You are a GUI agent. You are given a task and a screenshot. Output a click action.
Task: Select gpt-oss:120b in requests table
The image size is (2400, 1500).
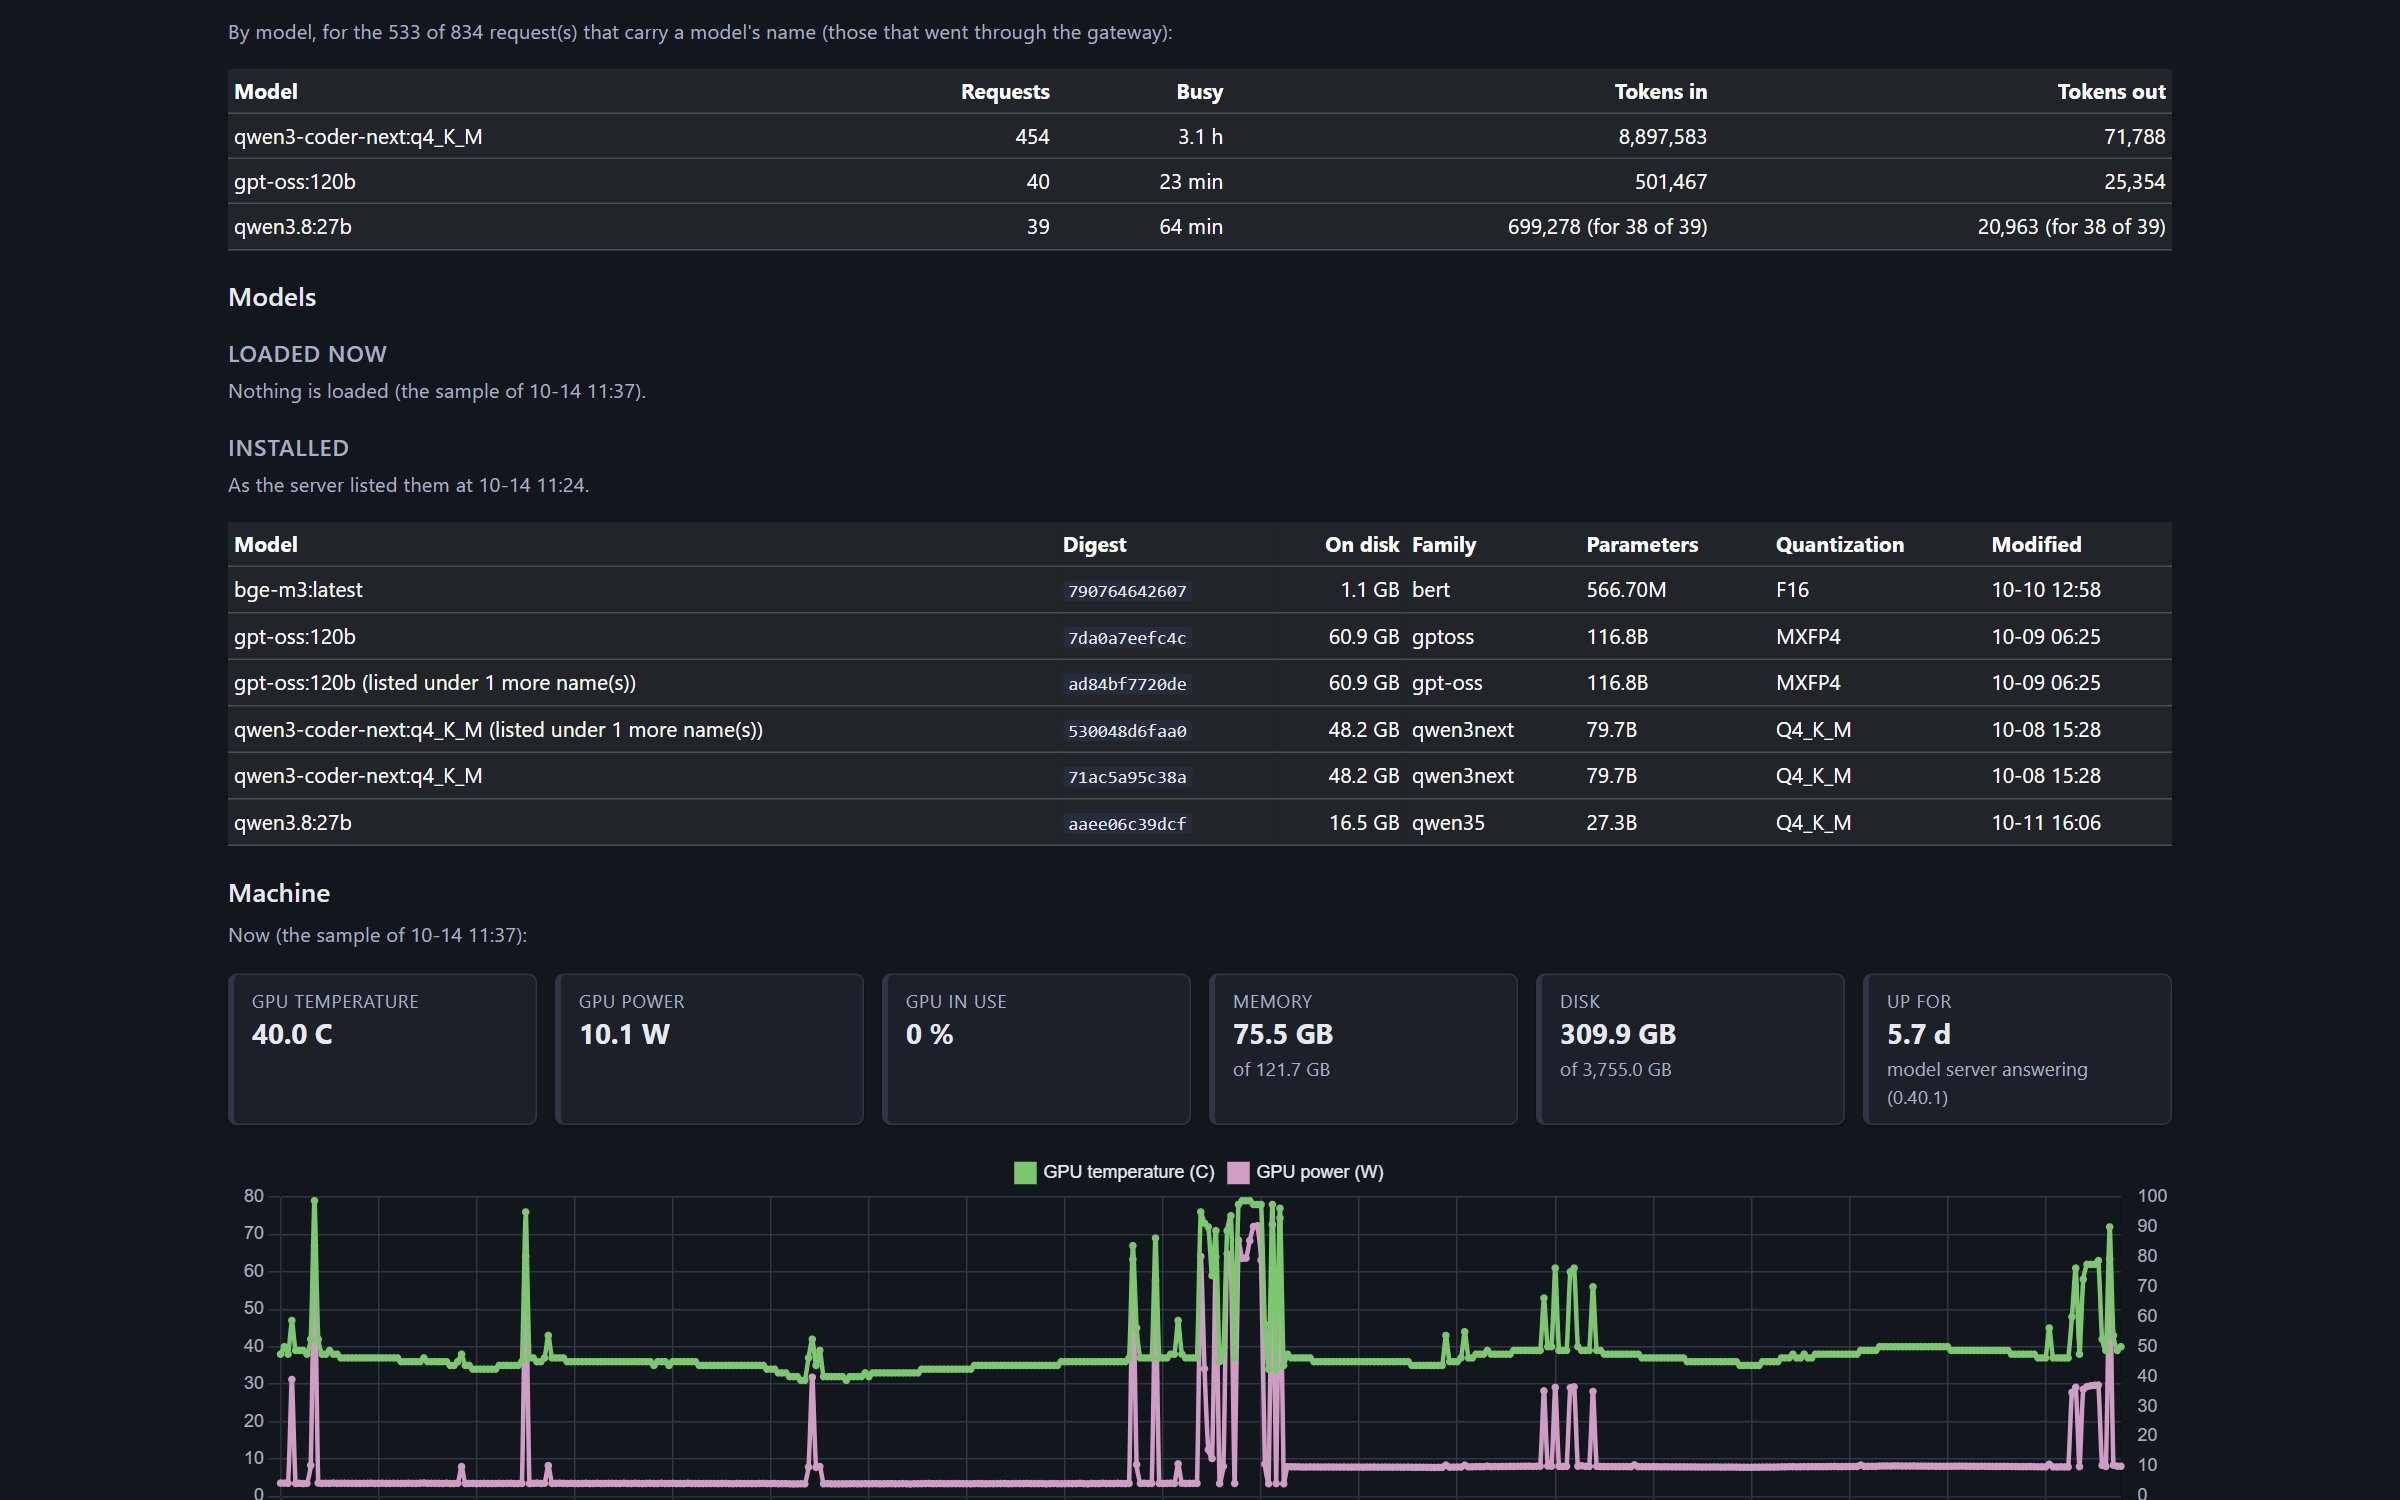pyautogui.click(x=295, y=182)
